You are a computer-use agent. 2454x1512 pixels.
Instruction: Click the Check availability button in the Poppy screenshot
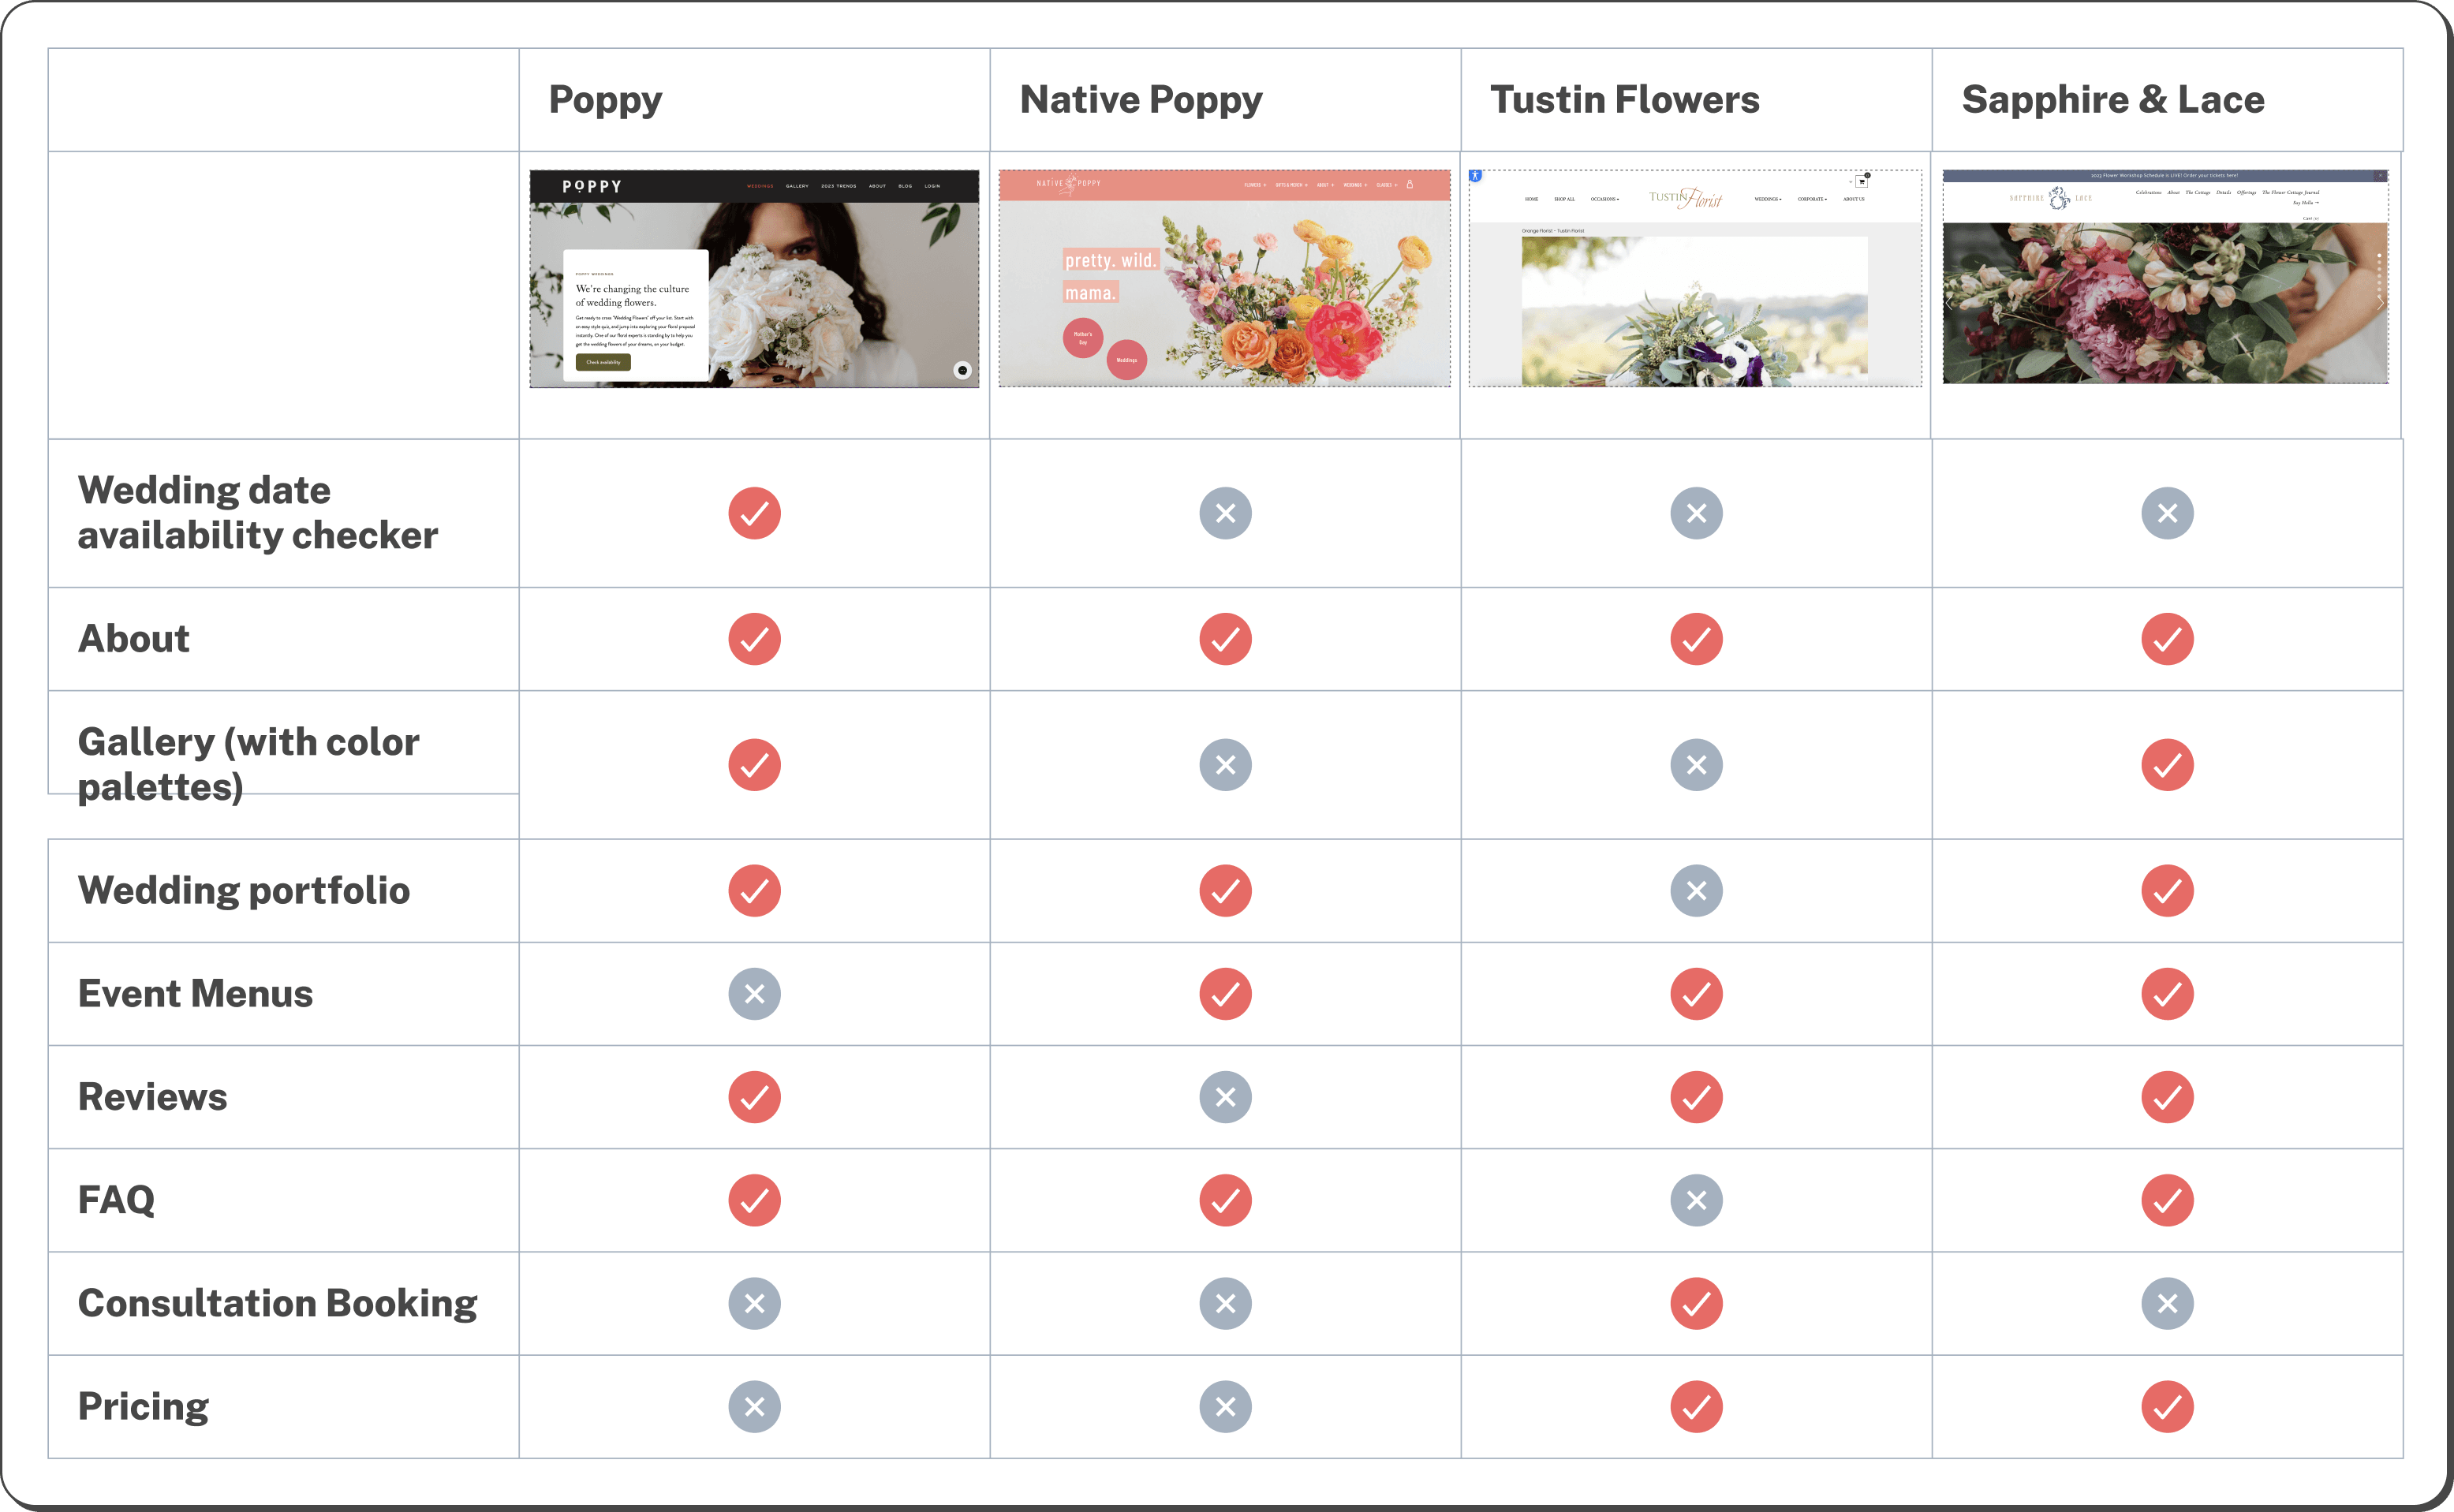click(x=603, y=362)
